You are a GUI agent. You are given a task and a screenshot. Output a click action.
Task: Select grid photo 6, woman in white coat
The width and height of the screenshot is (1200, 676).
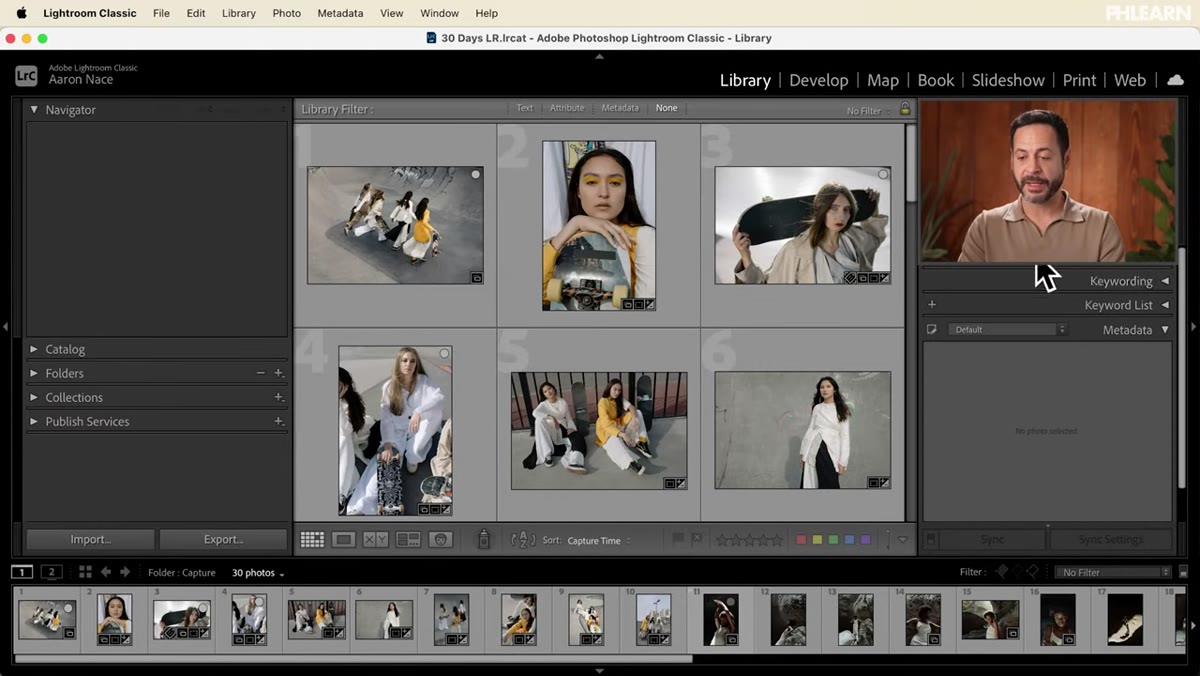pos(802,430)
